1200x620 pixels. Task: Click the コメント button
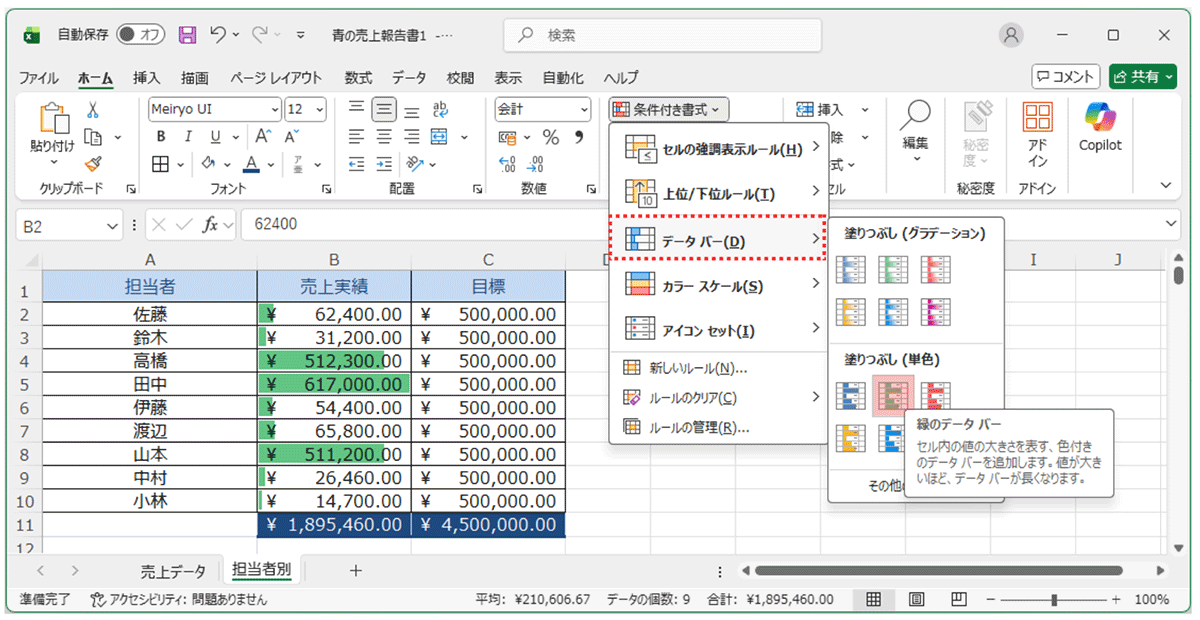point(1066,76)
